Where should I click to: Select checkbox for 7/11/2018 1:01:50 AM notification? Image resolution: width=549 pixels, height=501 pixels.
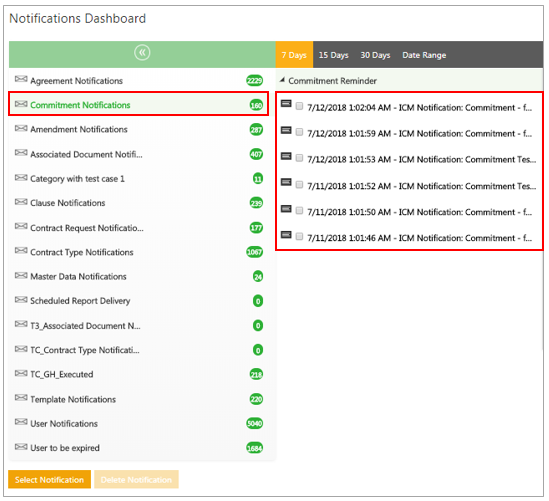pyautogui.click(x=299, y=211)
